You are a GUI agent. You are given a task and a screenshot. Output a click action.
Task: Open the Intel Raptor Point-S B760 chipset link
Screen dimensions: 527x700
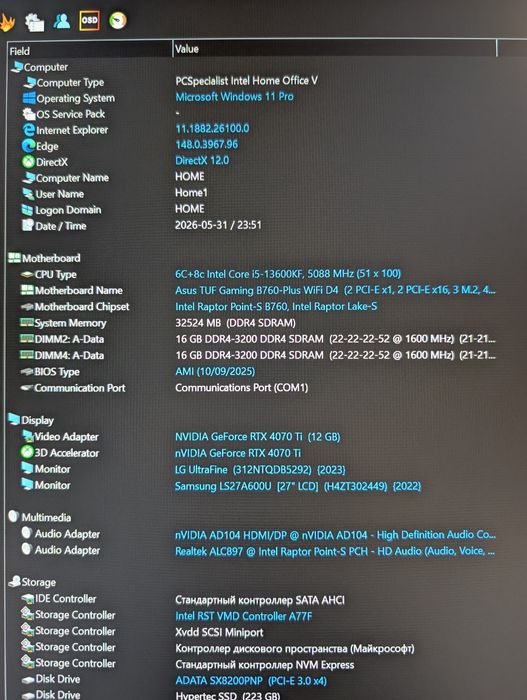(276, 306)
